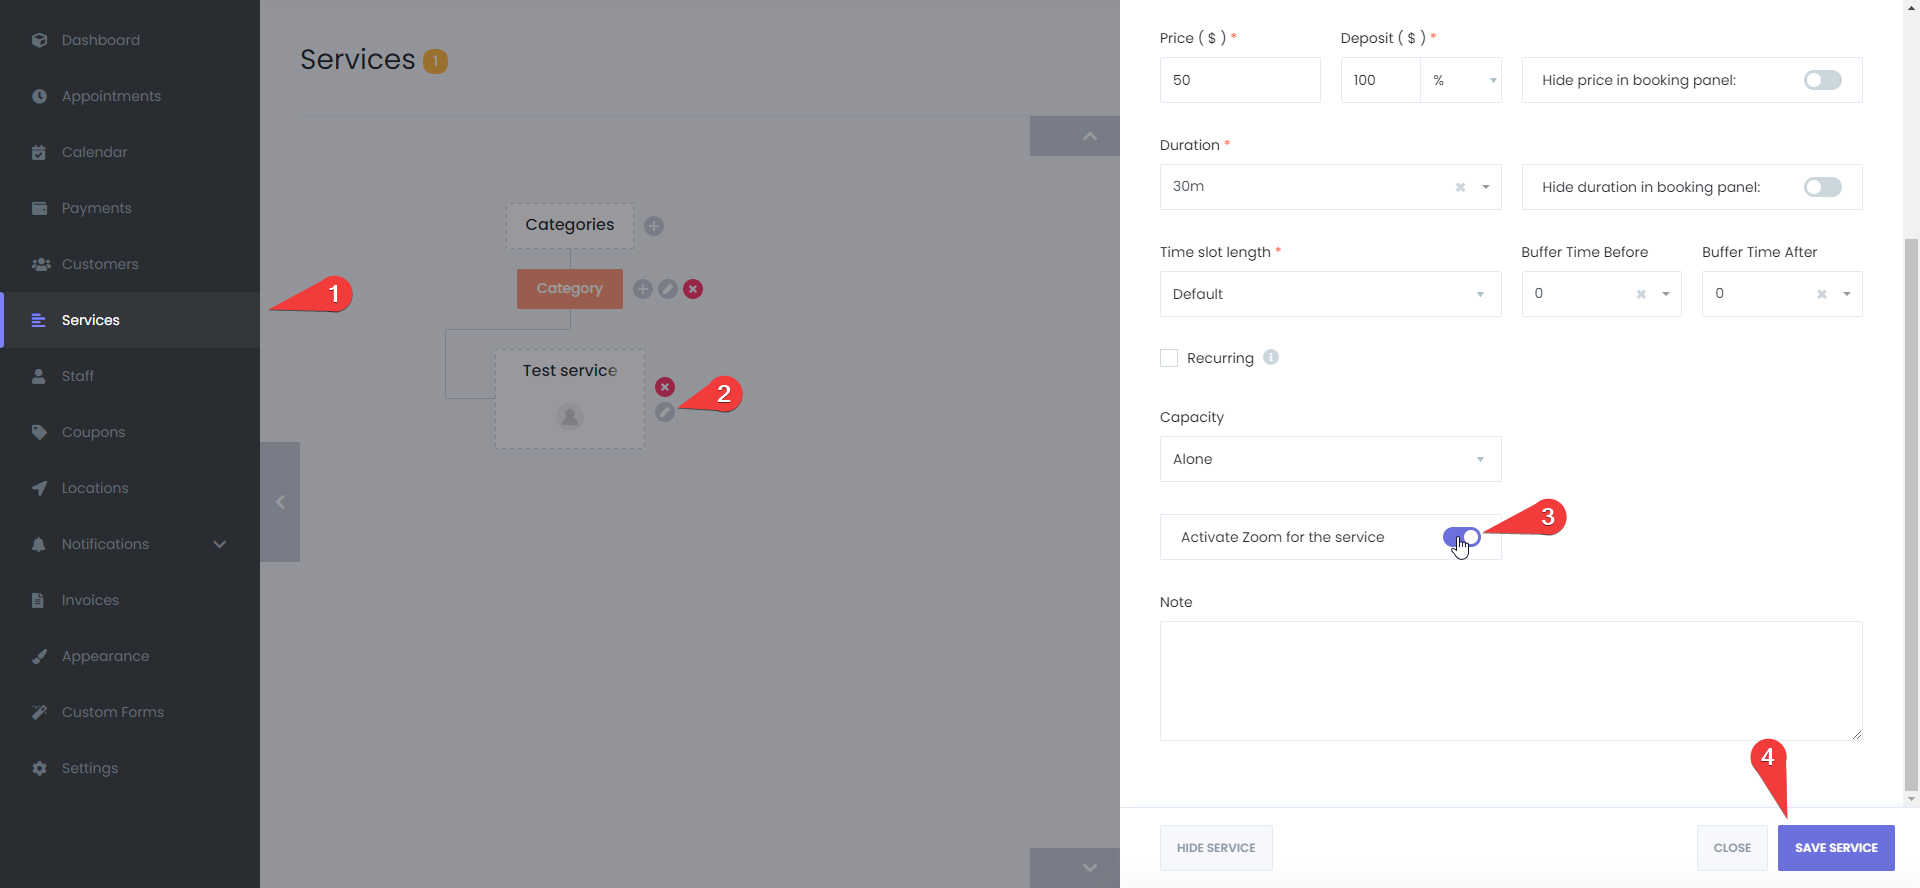Click the add icon next to Categories
The image size is (1920, 888).
(x=654, y=226)
